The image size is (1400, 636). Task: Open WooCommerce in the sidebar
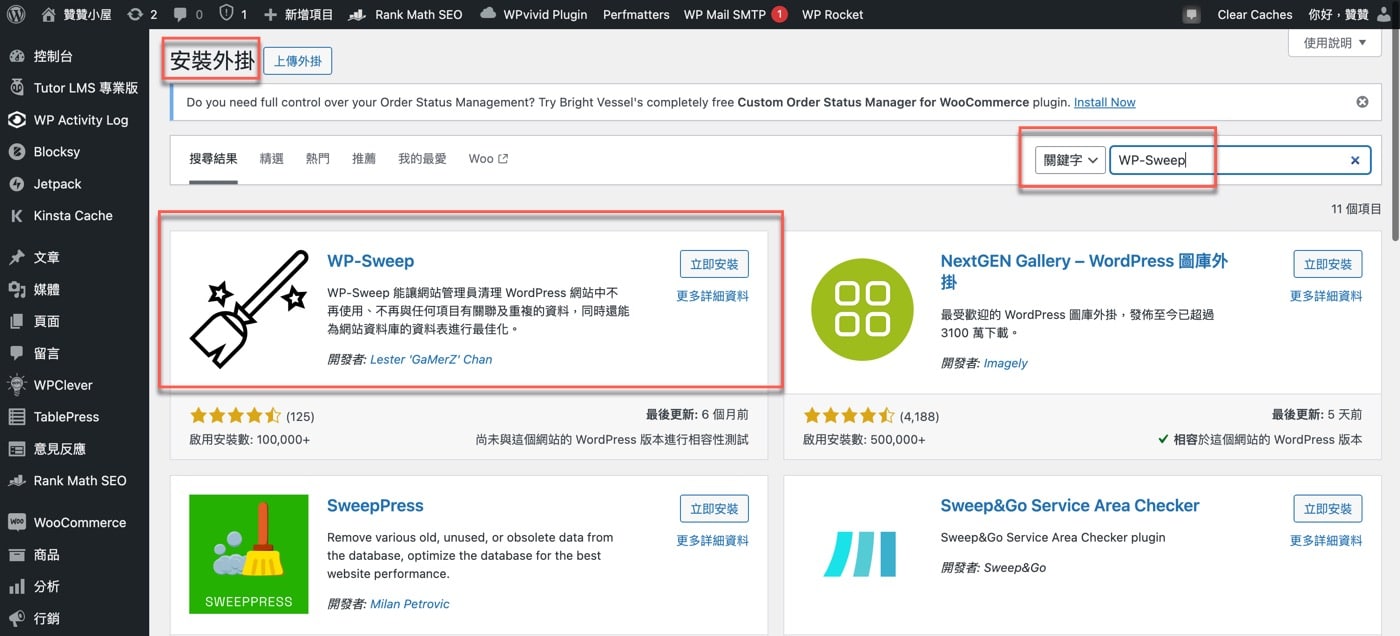tap(74, 522)
